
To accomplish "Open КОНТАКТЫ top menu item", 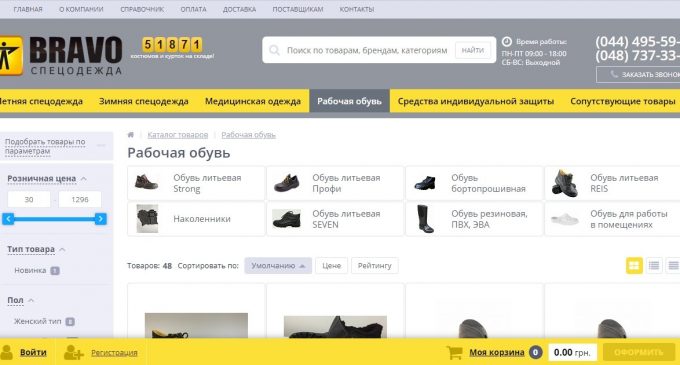I will tap(357, 9).
